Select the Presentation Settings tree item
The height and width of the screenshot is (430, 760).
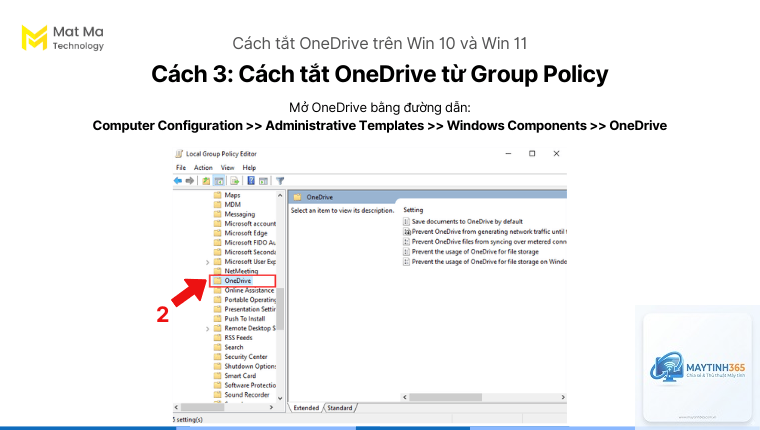click(250, 309)
